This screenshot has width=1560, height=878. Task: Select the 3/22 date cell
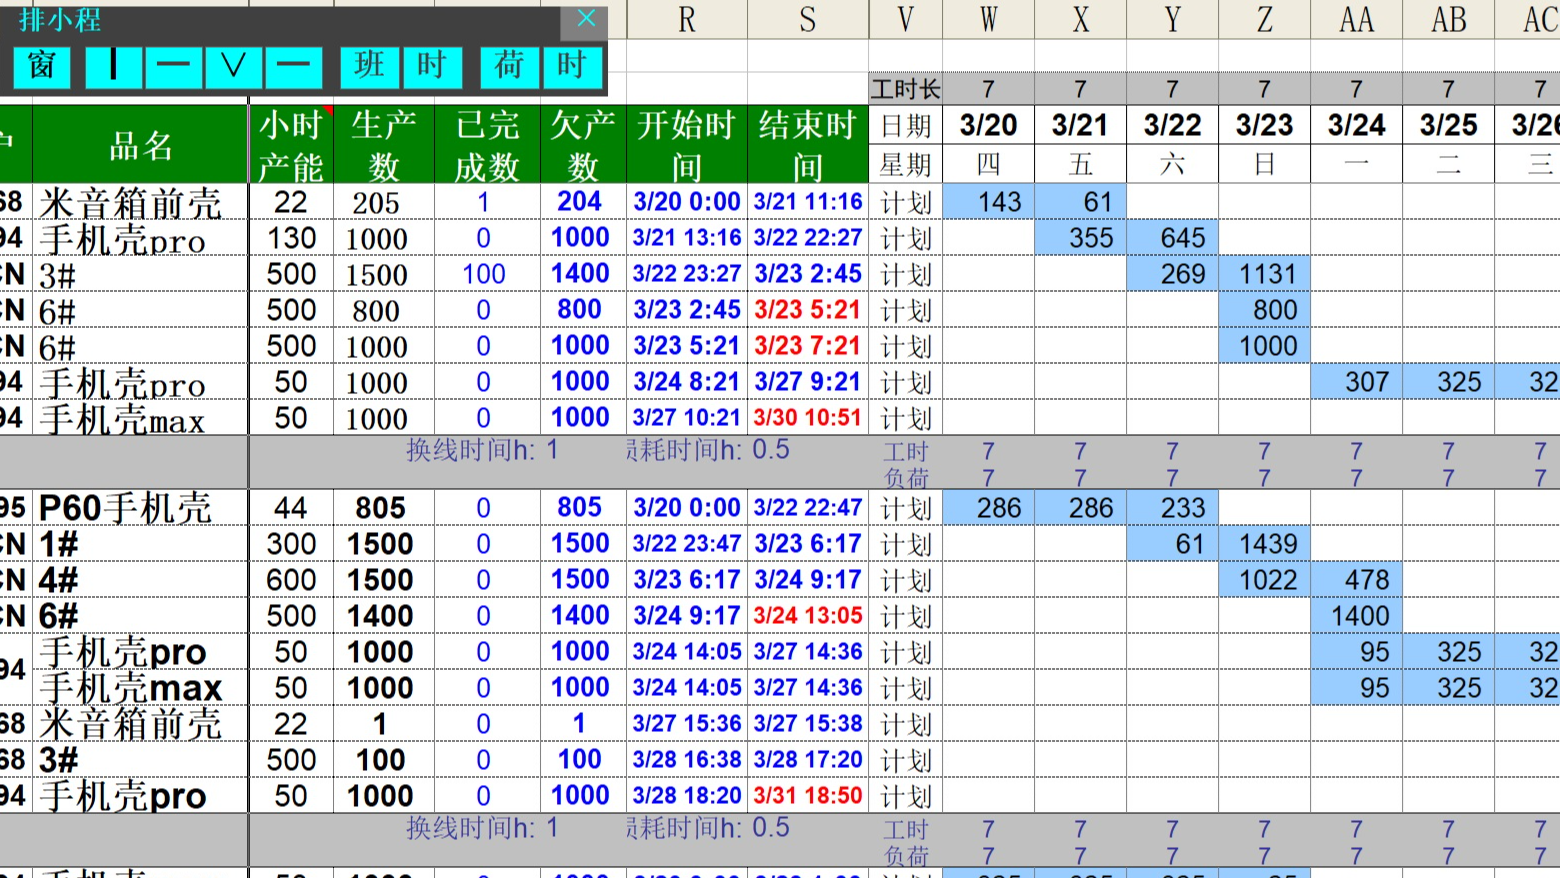pos(1173,126)
